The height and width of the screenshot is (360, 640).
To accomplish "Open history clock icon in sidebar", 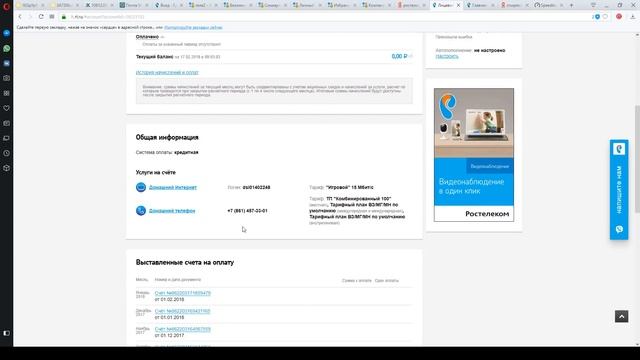I will click(7, 153).
